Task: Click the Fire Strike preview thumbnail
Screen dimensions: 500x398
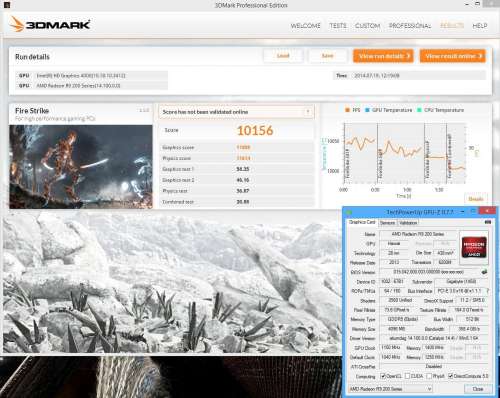Action: coord(81,167)
